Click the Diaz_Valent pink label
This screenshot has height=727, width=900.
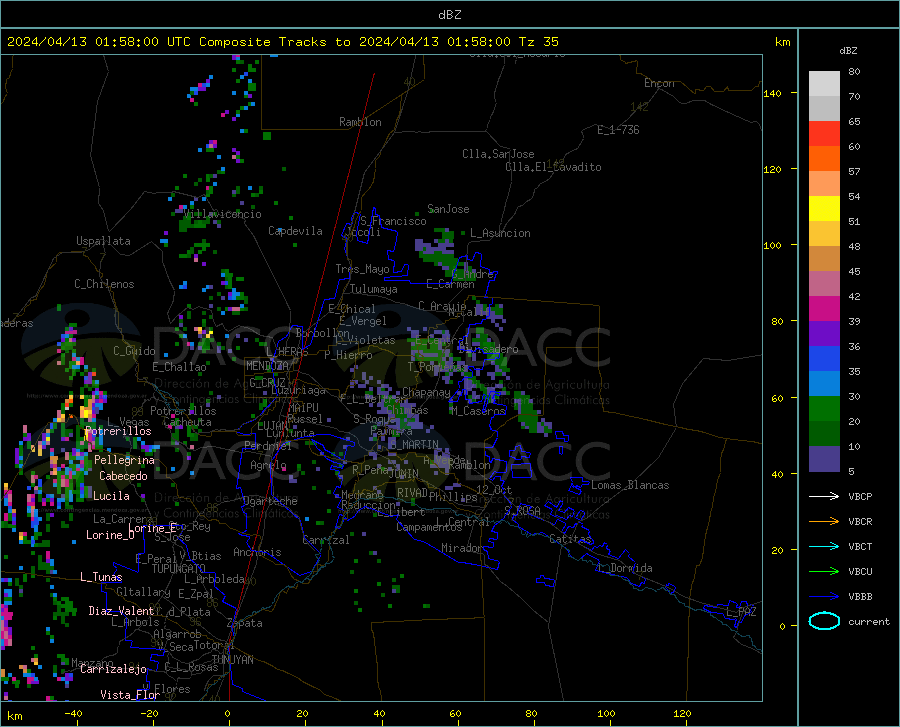point(121,611)
